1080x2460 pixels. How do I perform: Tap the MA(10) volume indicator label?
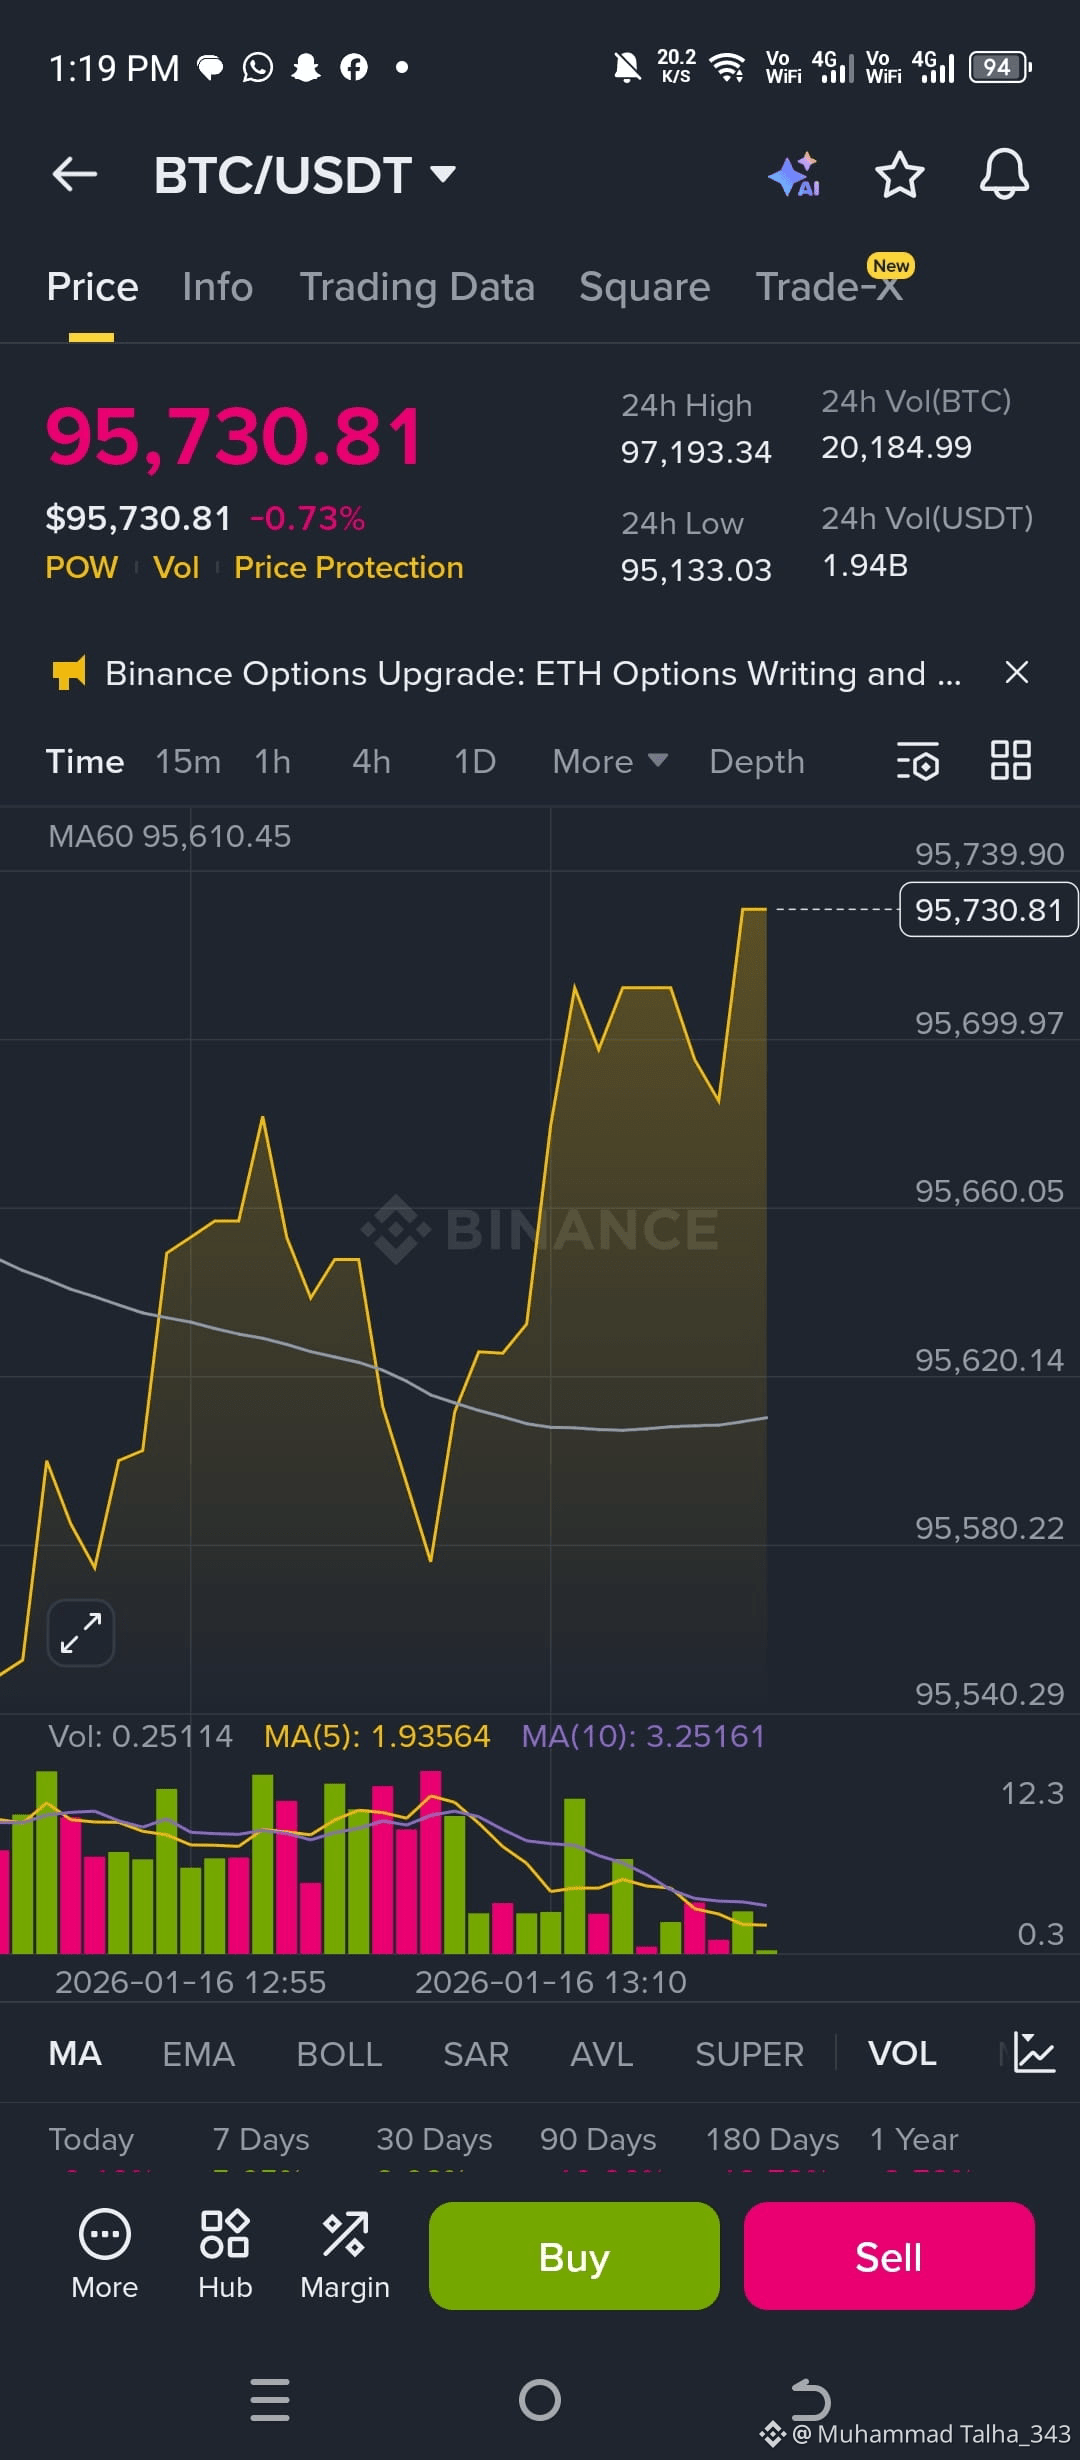point(643,1736)
